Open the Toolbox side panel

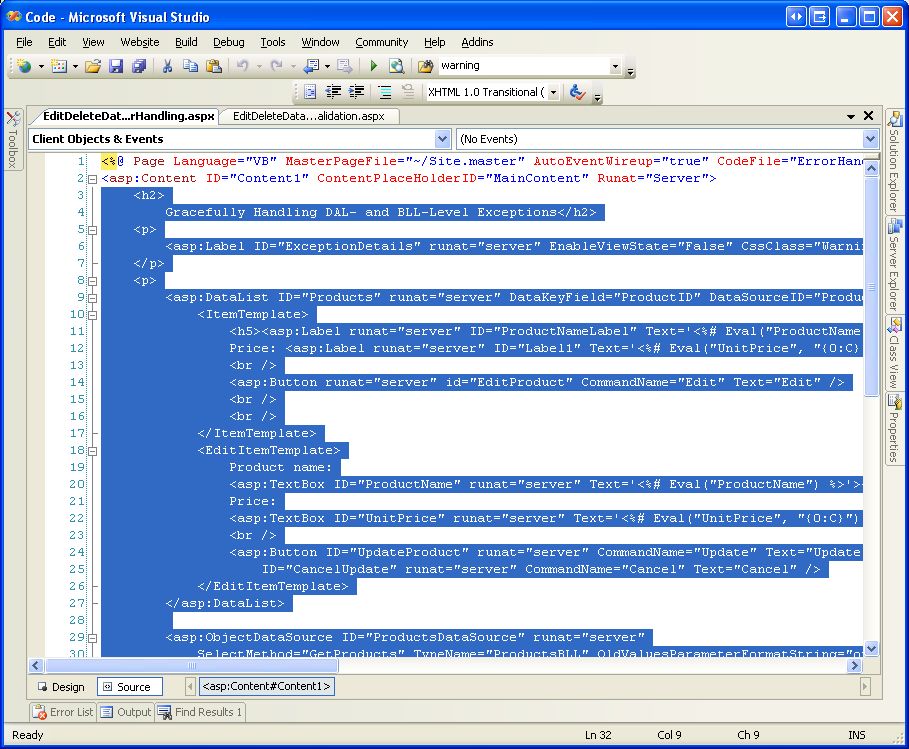[x=13, y=140]
